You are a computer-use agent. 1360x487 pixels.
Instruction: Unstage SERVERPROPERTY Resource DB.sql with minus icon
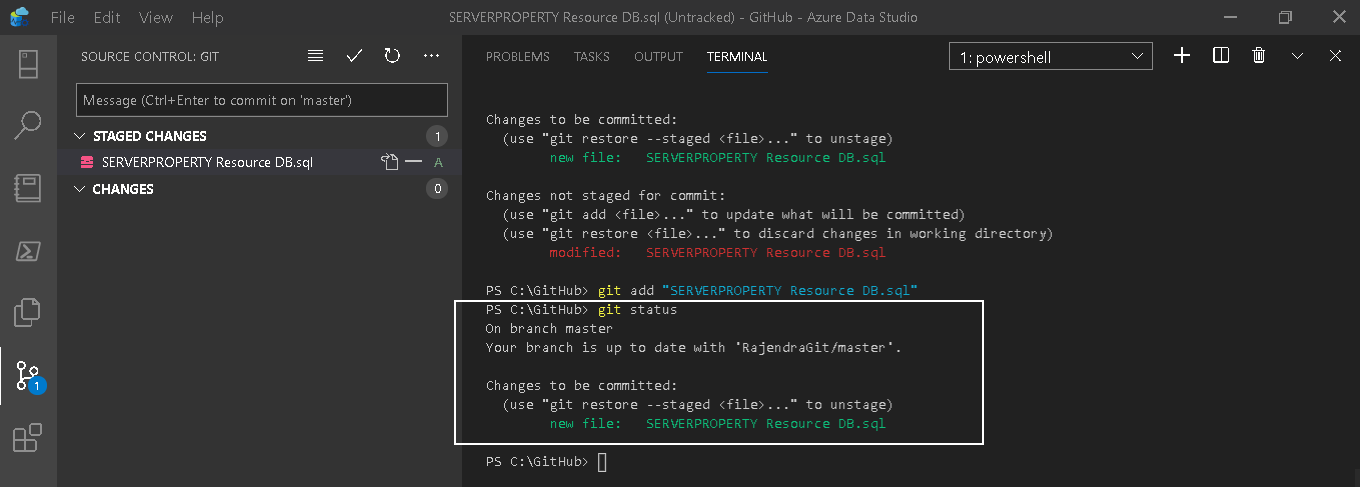click(x=413, y=162)
